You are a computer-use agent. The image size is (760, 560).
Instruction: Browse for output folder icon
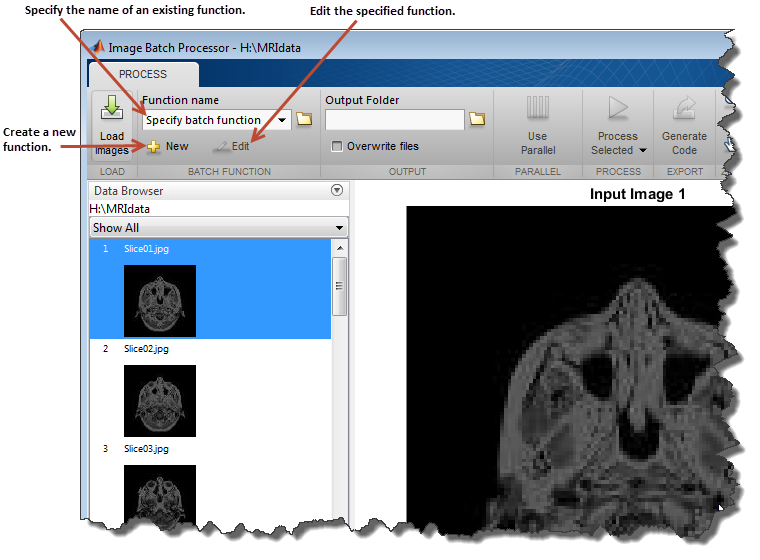(x=477, y=120)
